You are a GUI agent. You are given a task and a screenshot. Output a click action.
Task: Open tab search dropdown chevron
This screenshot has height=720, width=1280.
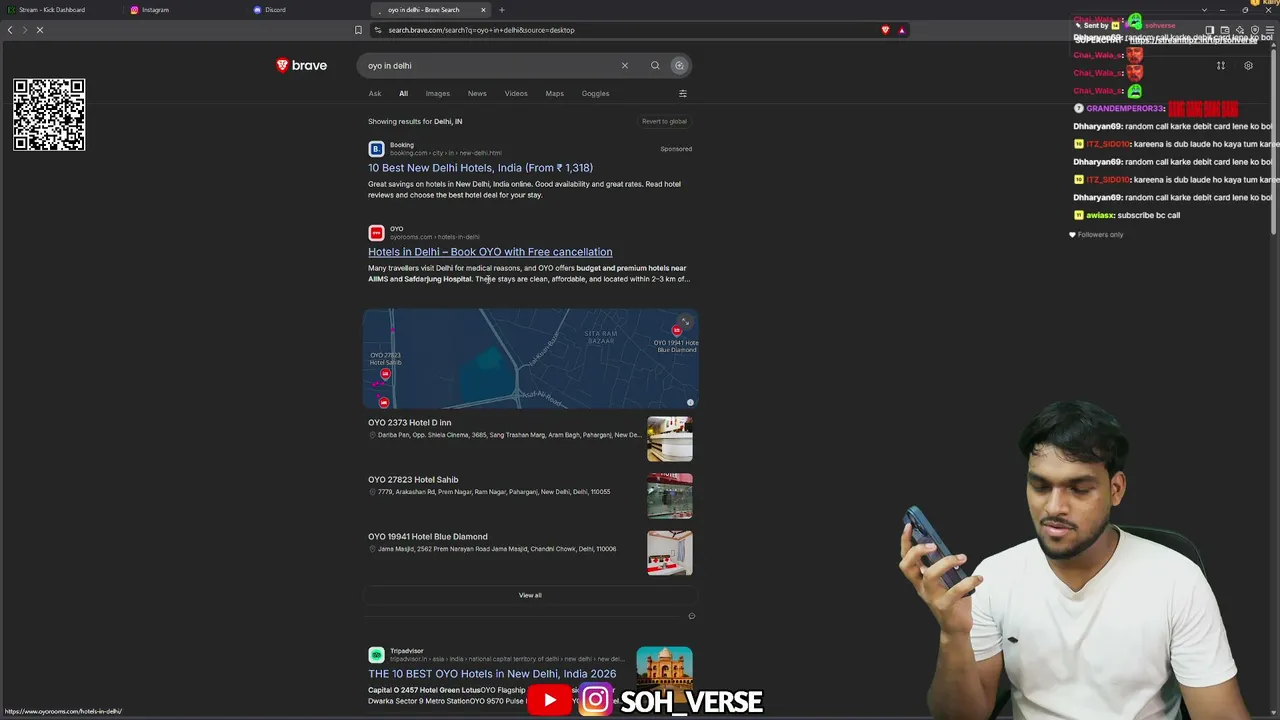click(1204, 10)
